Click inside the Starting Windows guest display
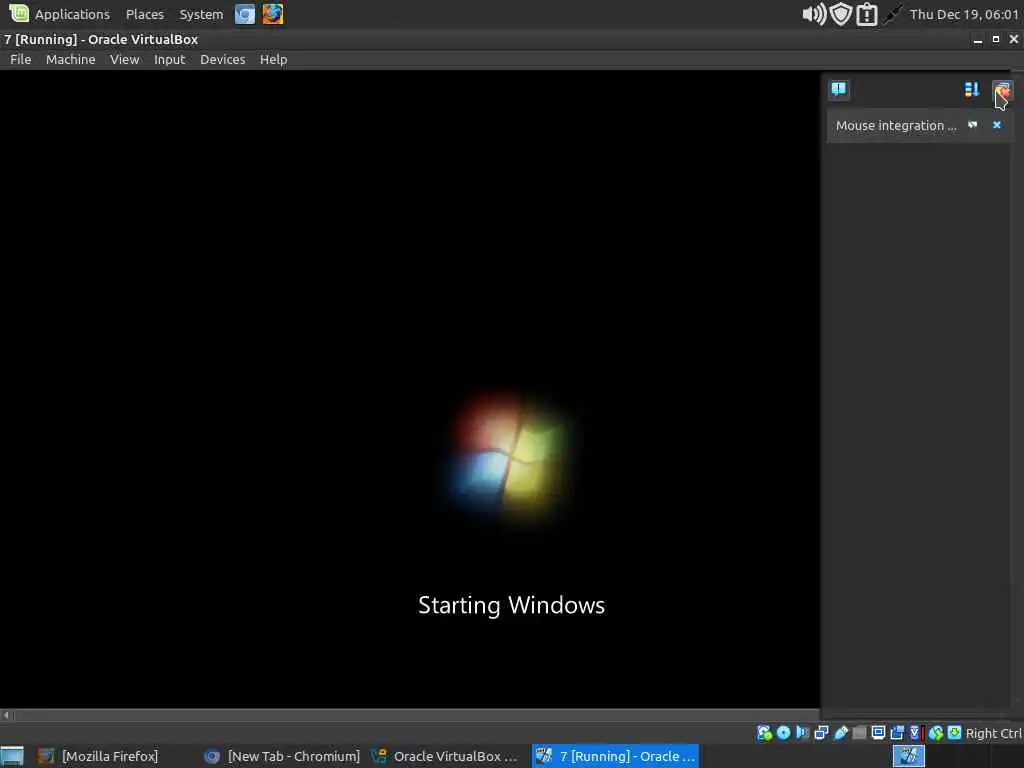 click(x=410, y=389)
